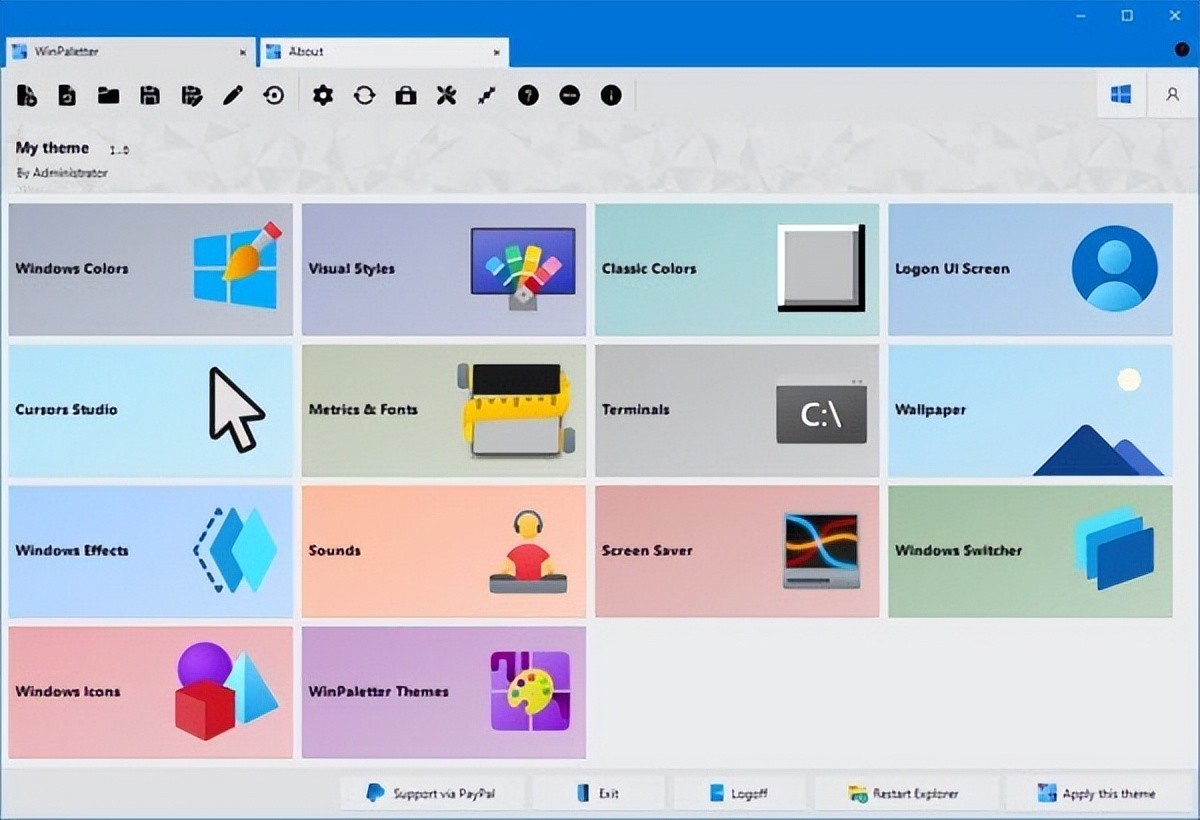This screenshot has height=820, width=1200.
Task: Close the WinPaletter tab
Action: [243, 52]
